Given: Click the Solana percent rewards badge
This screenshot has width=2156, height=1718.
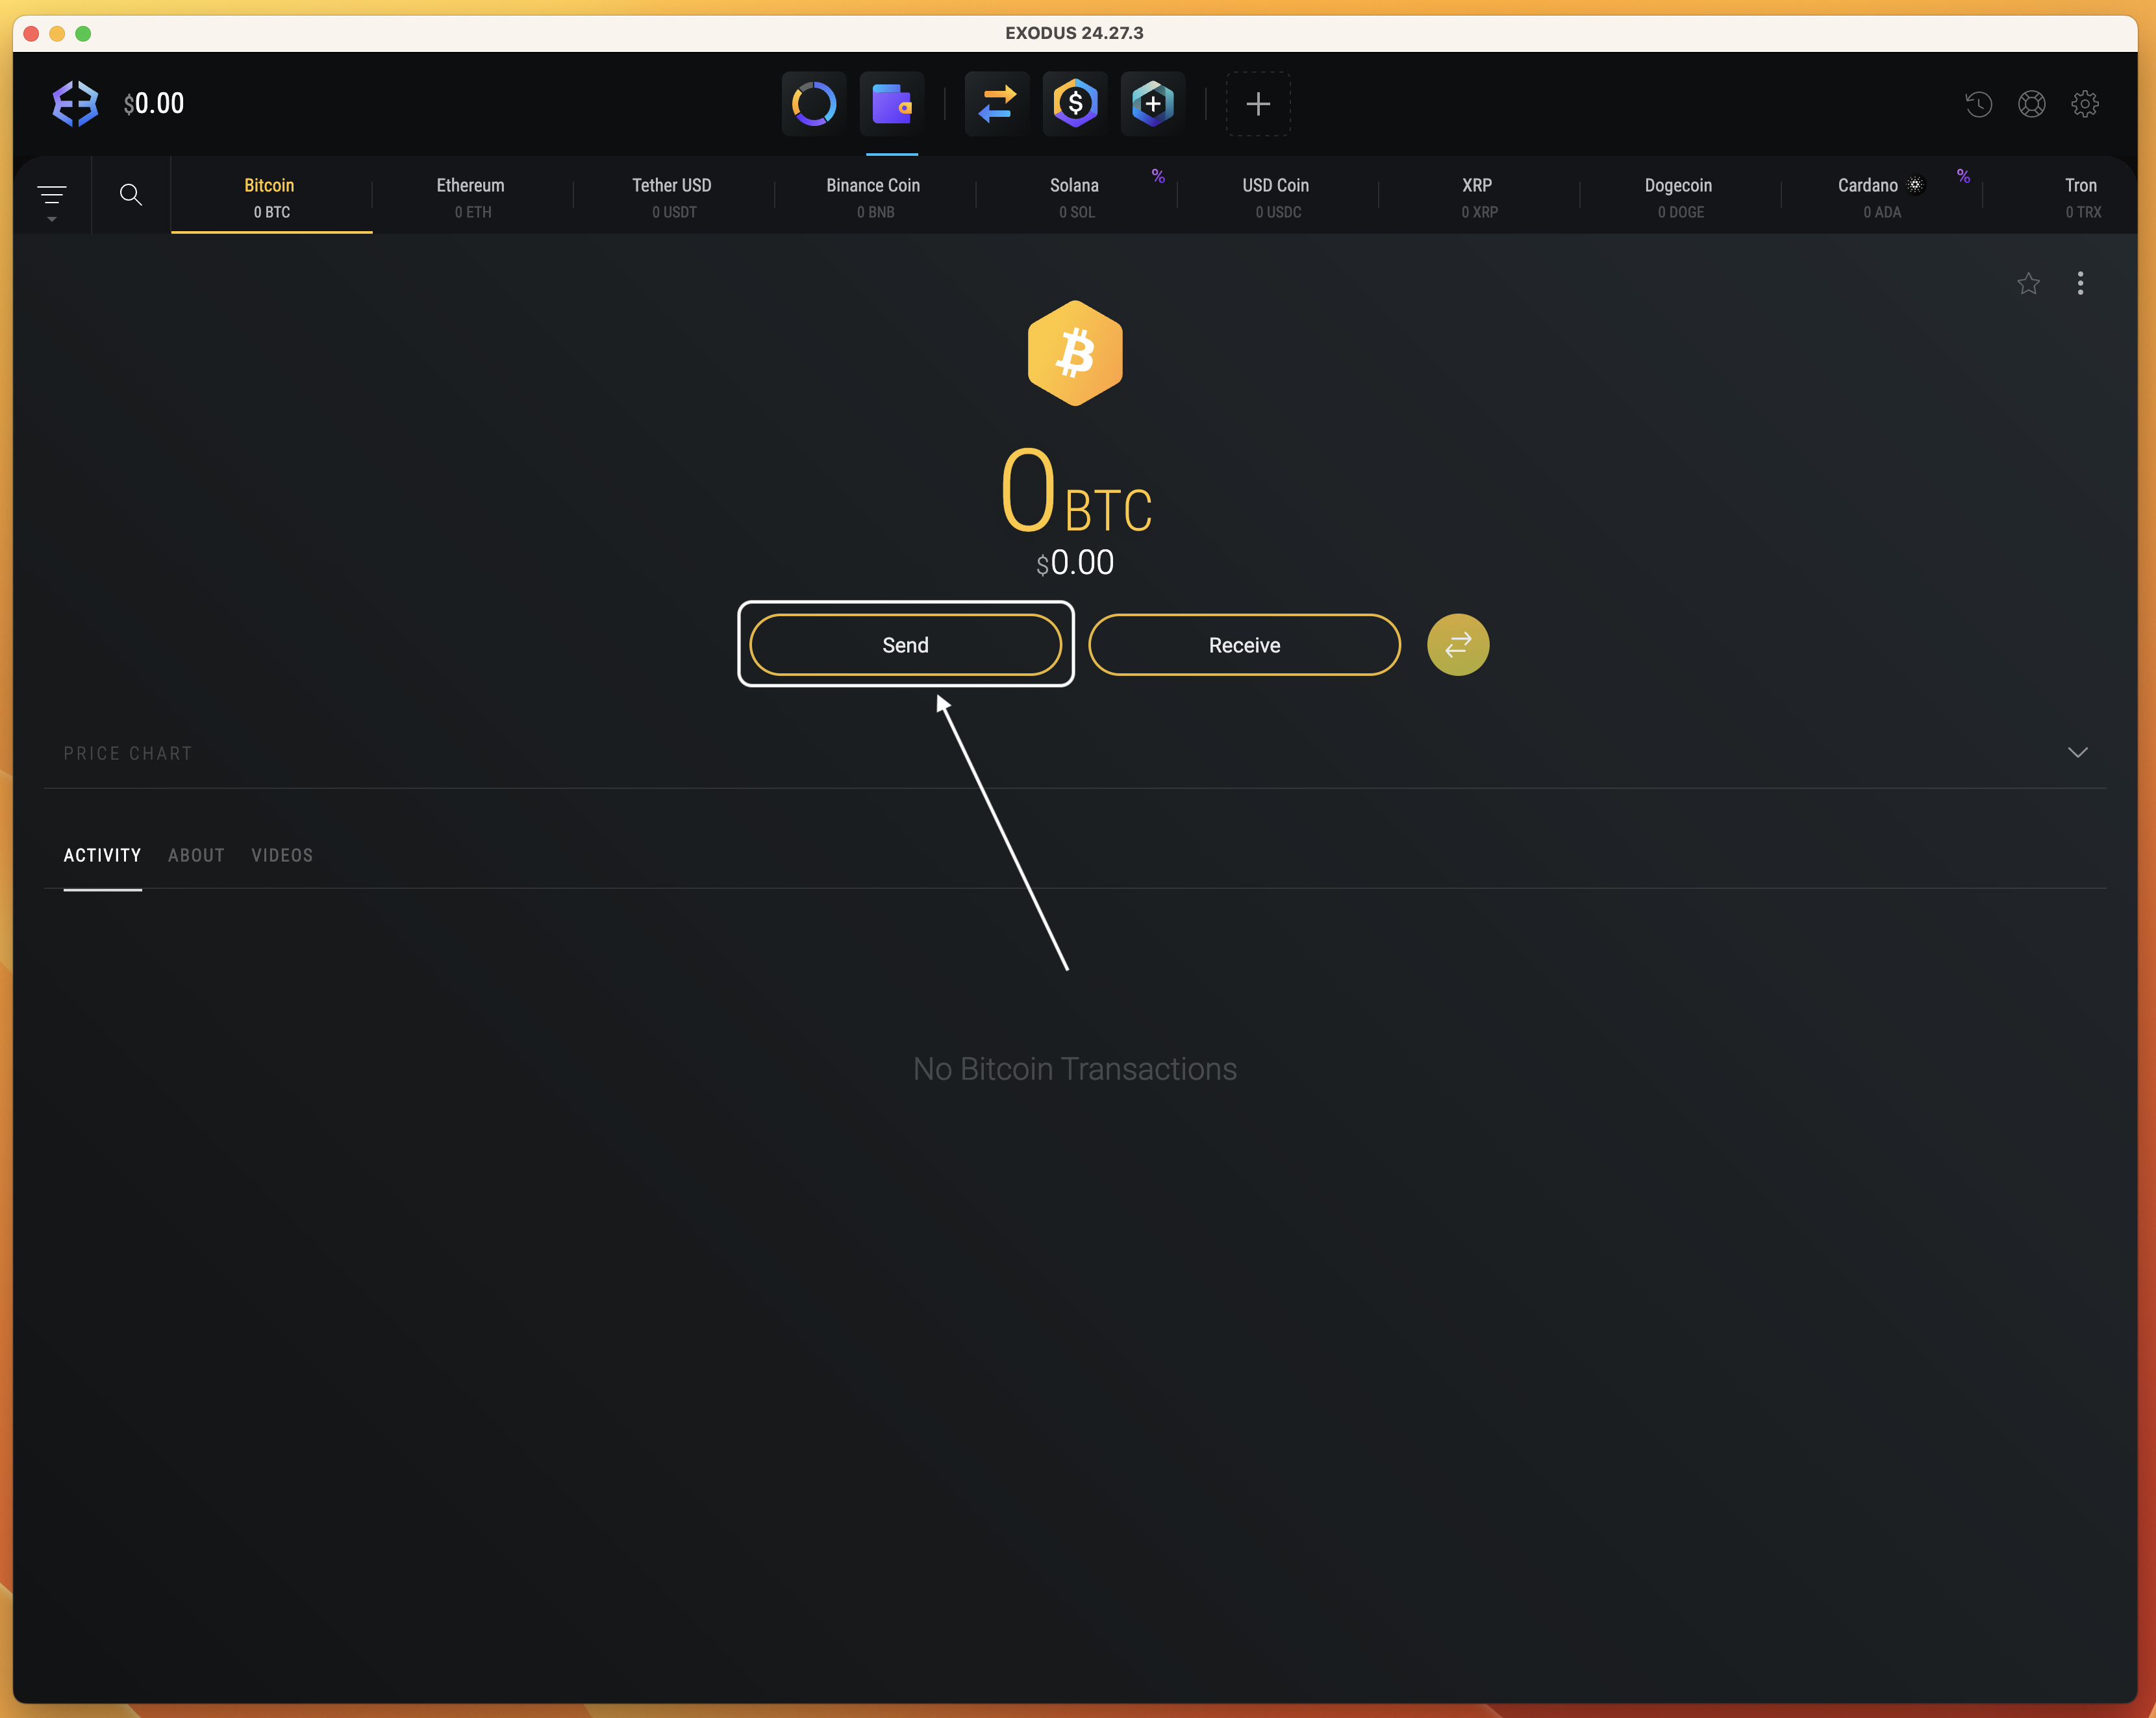Looking at the screenshot, I should point(1158,176).
